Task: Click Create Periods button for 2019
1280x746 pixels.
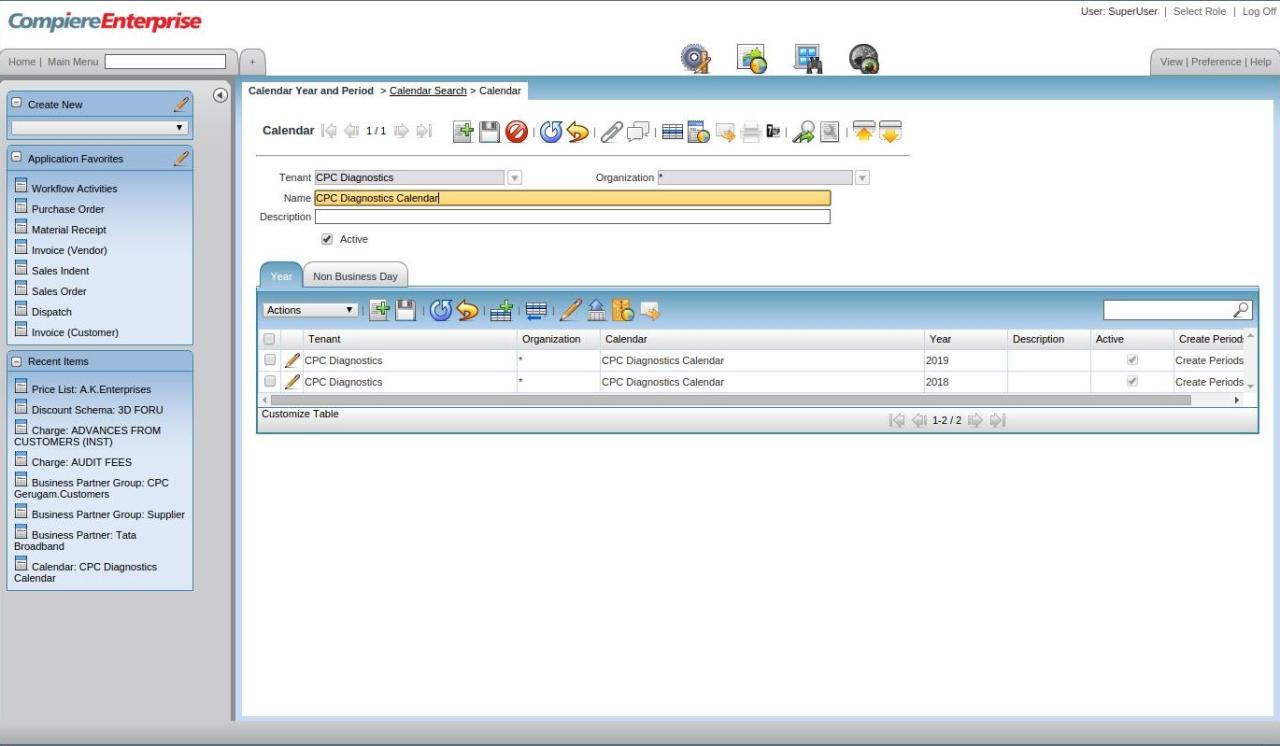Action: click(1209, 360)
